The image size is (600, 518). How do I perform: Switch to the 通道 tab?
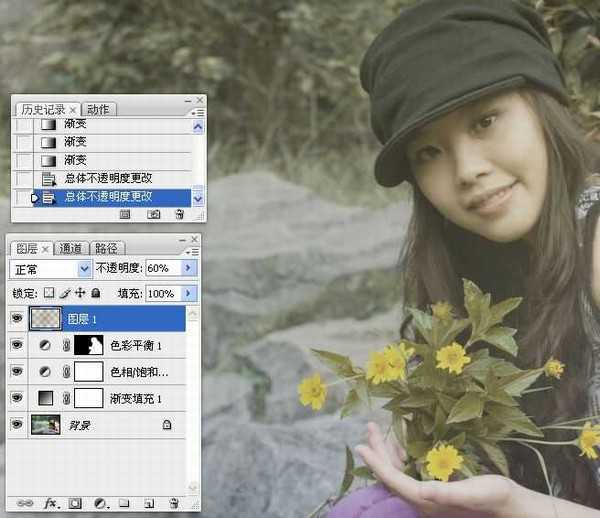point(71,248)
